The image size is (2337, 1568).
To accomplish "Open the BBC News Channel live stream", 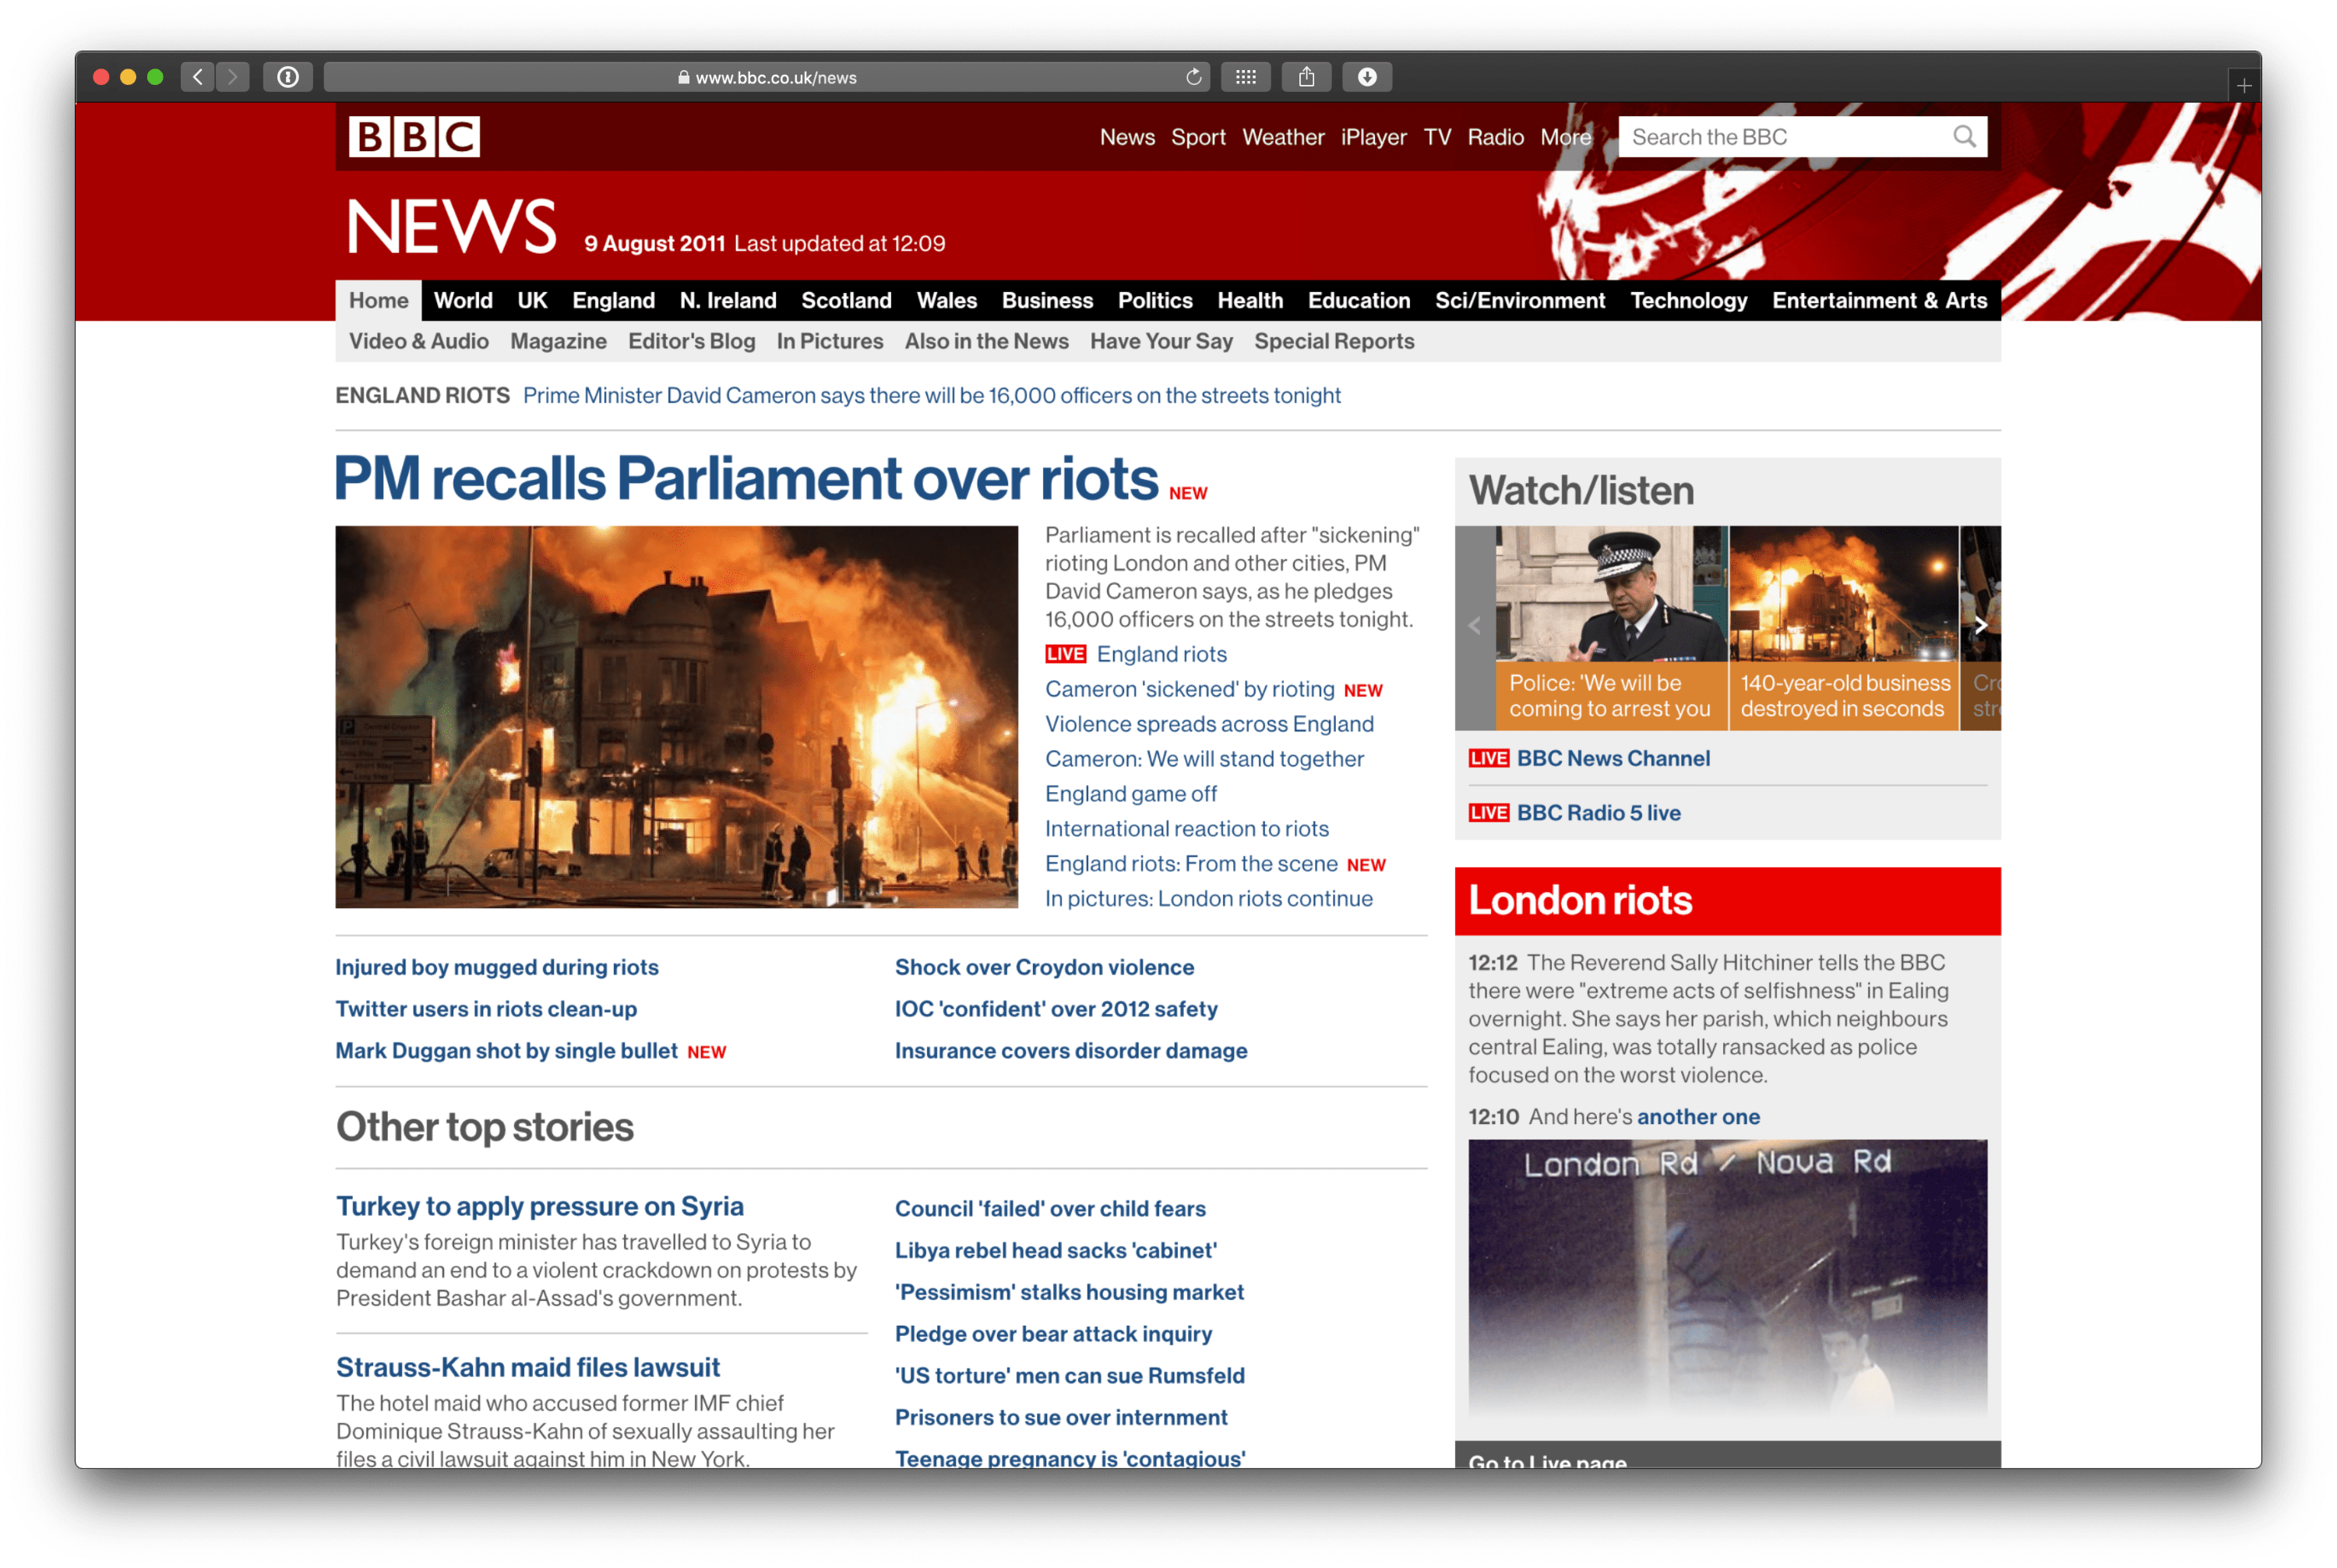I will pyautogui.click(x=1613, y=759).
